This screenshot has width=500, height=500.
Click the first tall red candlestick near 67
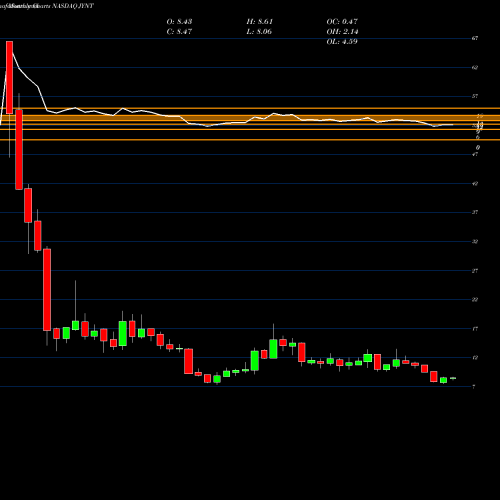pyautogui.click(x=9, y=77)
